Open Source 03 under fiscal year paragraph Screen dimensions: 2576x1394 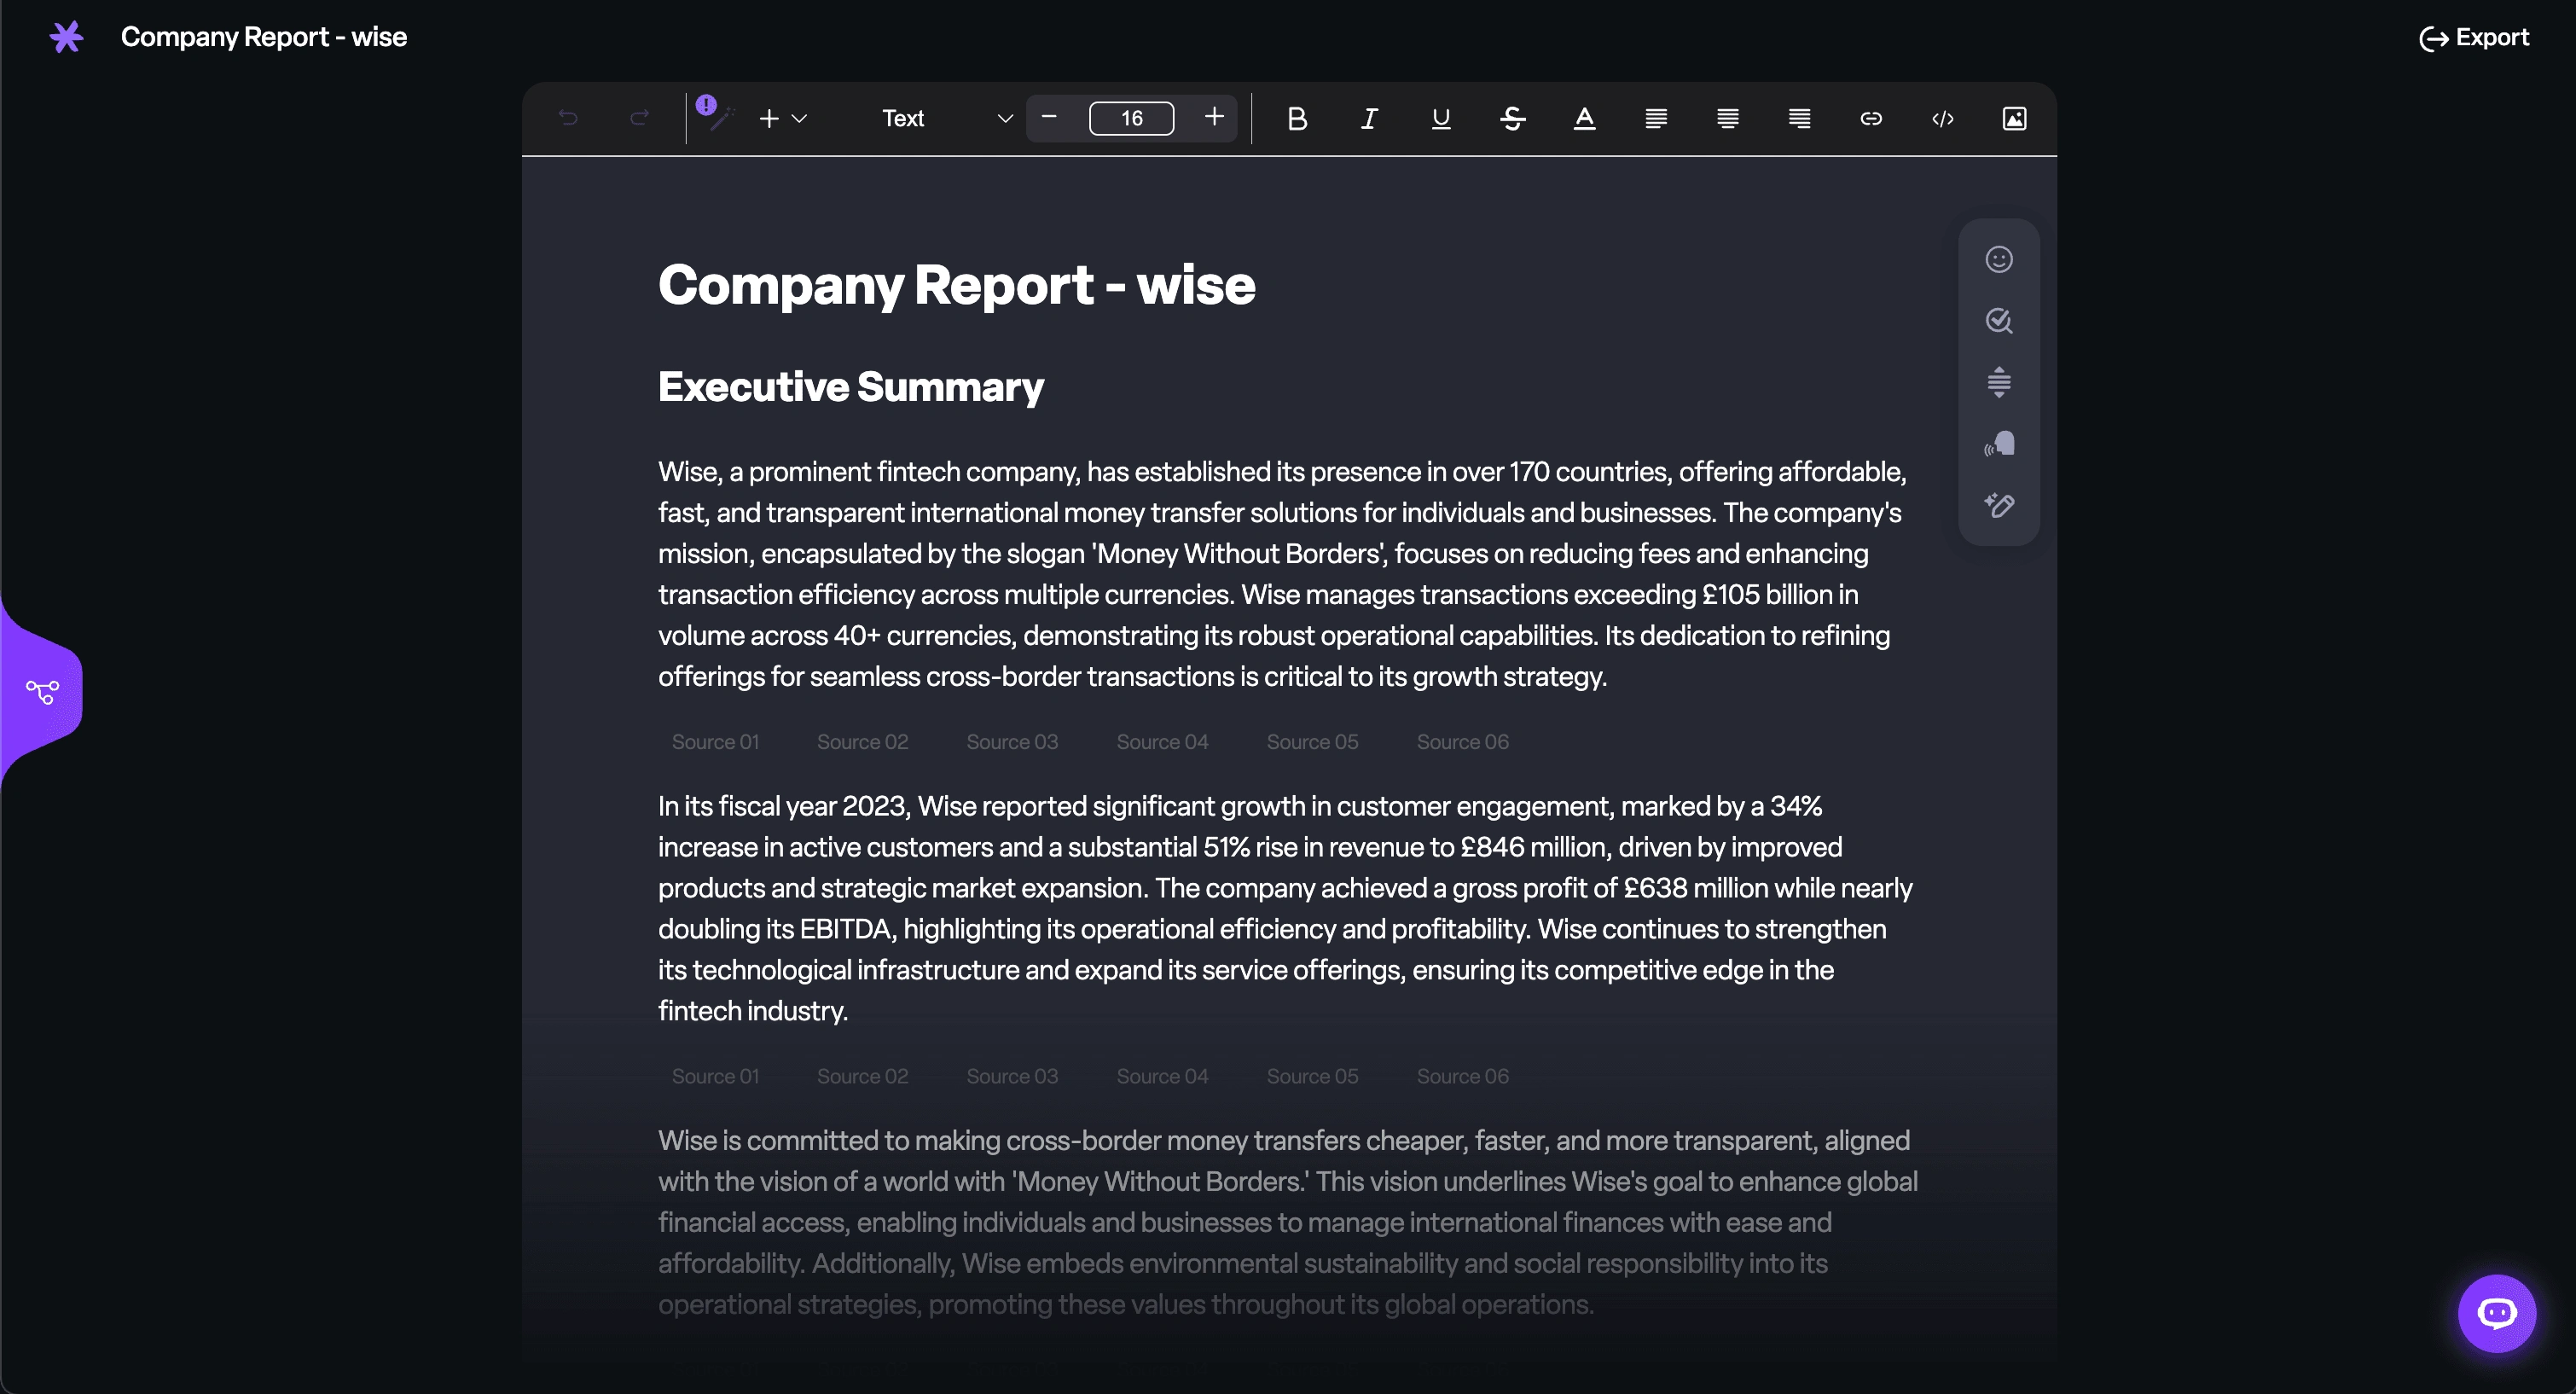pos(1012,1076)
